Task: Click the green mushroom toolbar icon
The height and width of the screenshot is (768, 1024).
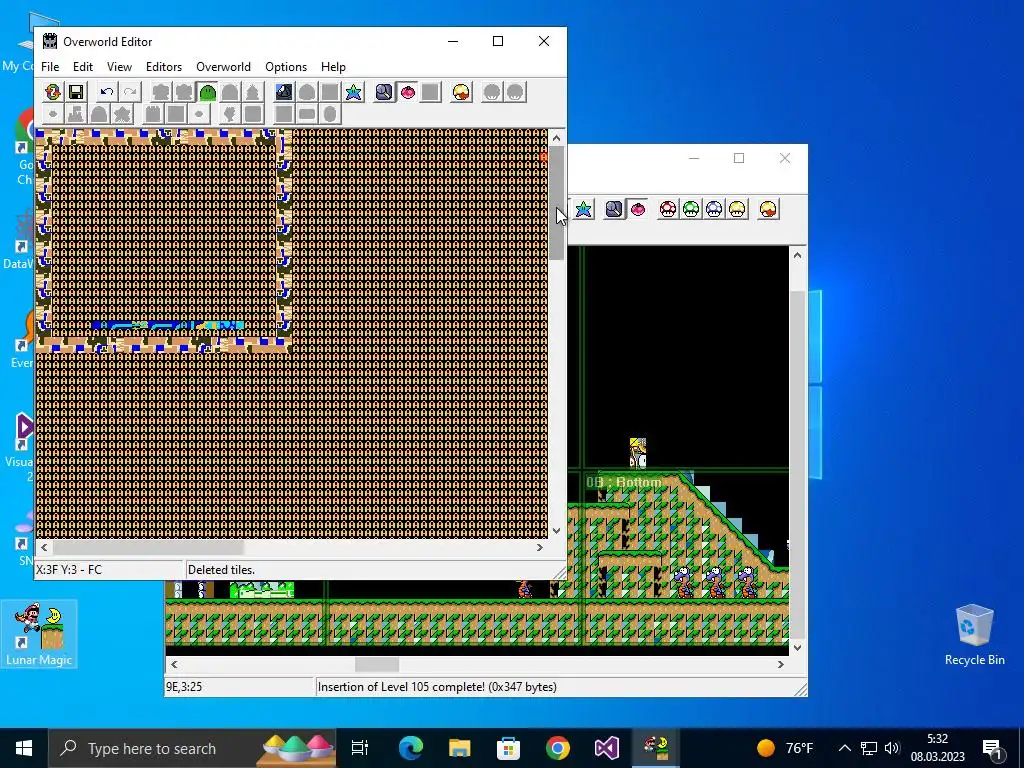Action: 691,209
